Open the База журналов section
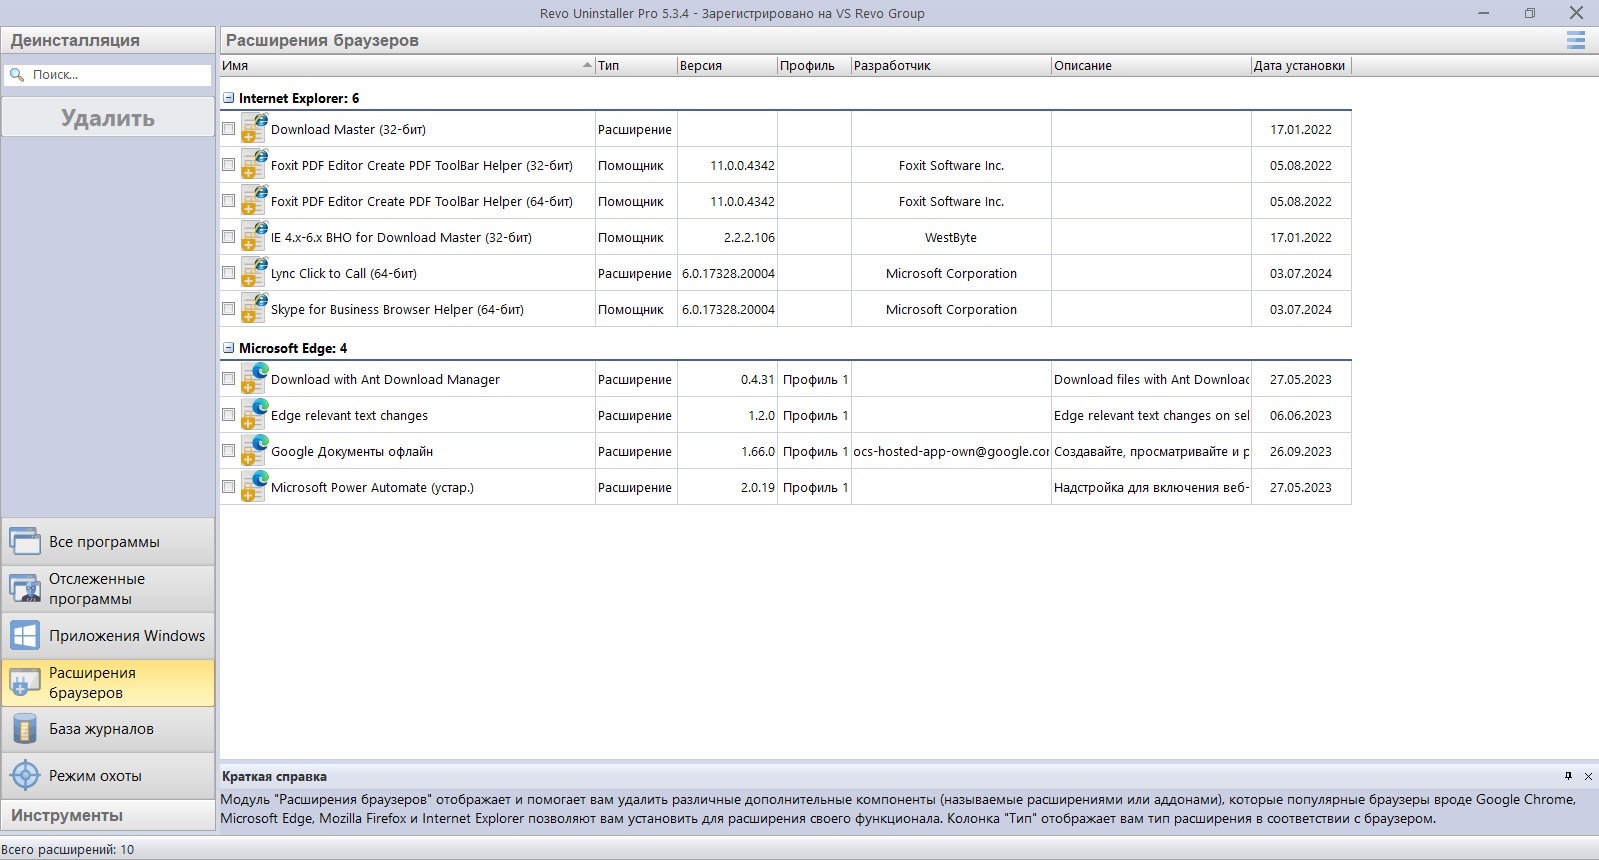Viewport: 1599px width, 860px height. pos(108,729)
